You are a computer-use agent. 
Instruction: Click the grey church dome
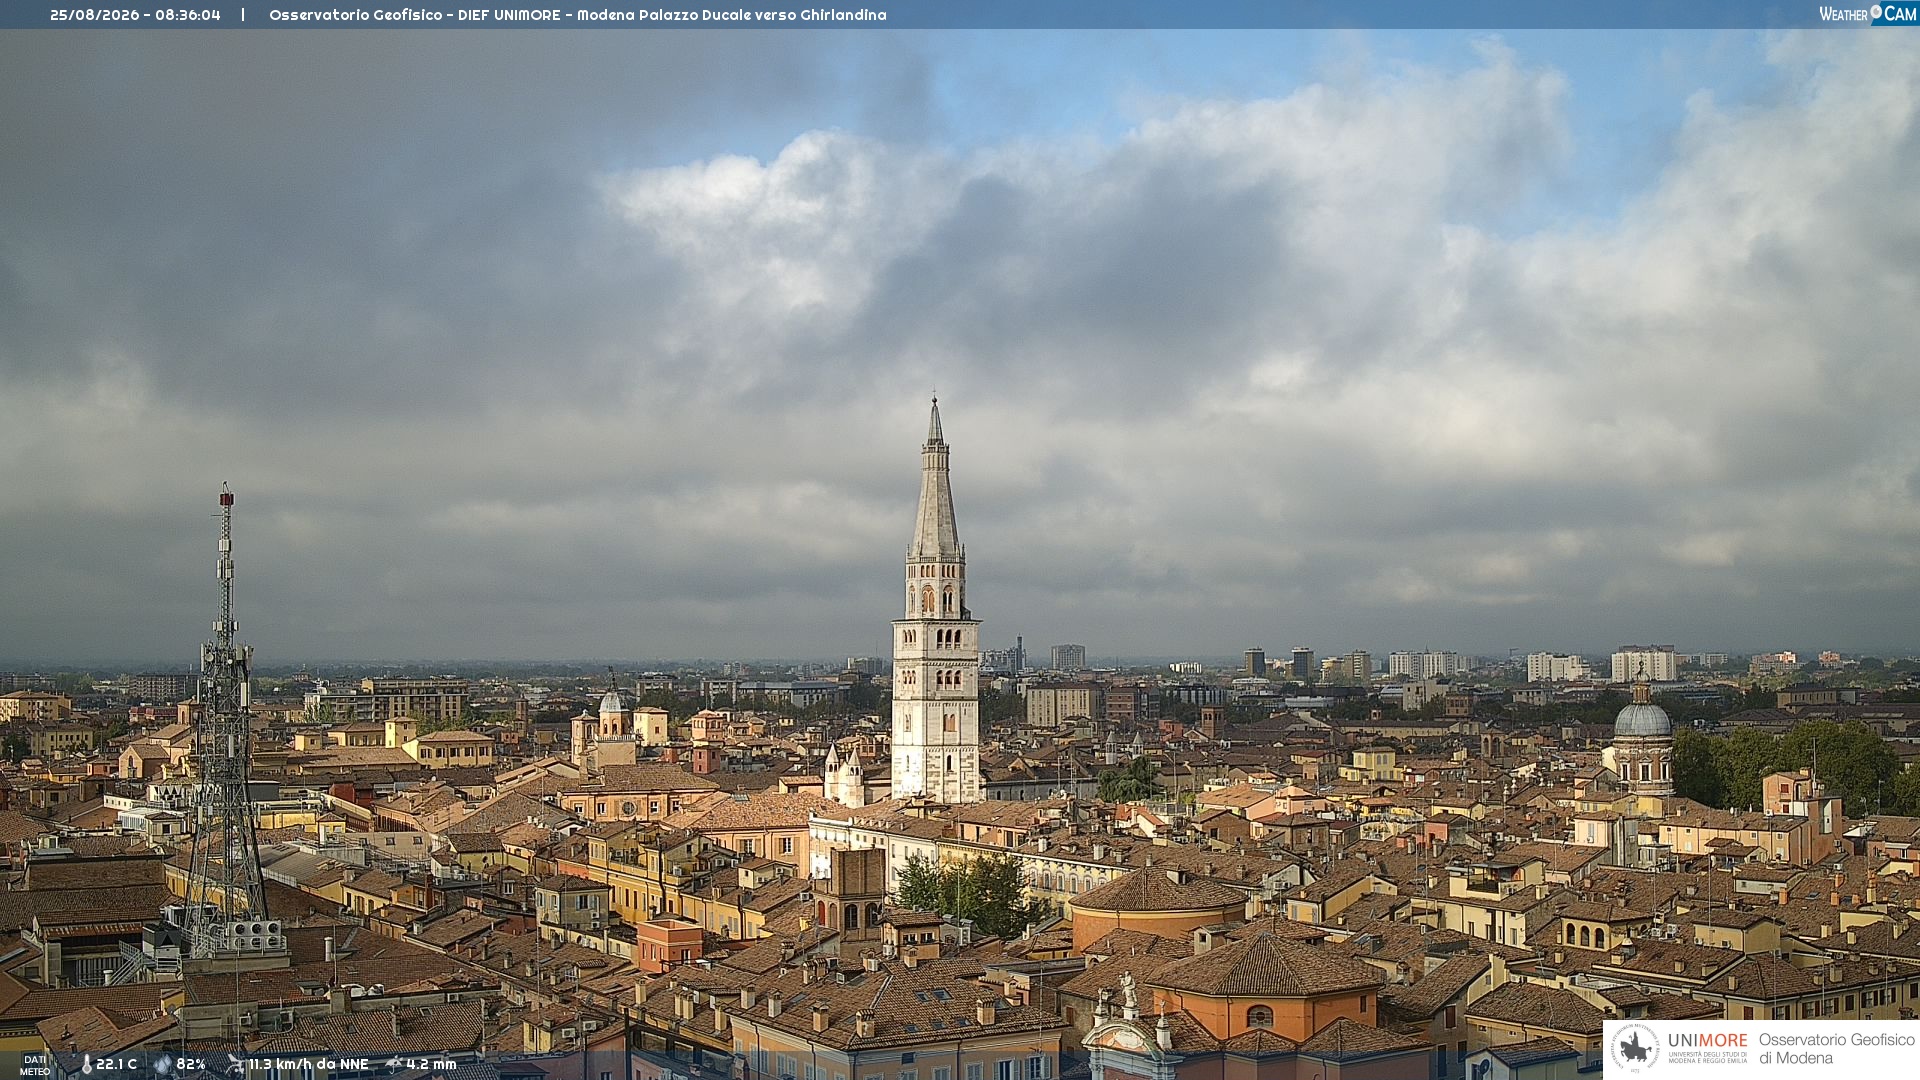[1642, 719]
